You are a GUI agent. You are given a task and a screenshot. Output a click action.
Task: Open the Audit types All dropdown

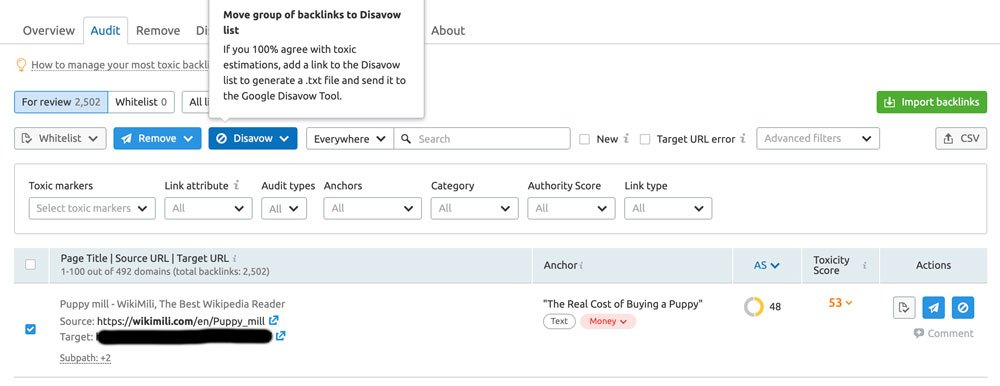(x=284, y=208)
